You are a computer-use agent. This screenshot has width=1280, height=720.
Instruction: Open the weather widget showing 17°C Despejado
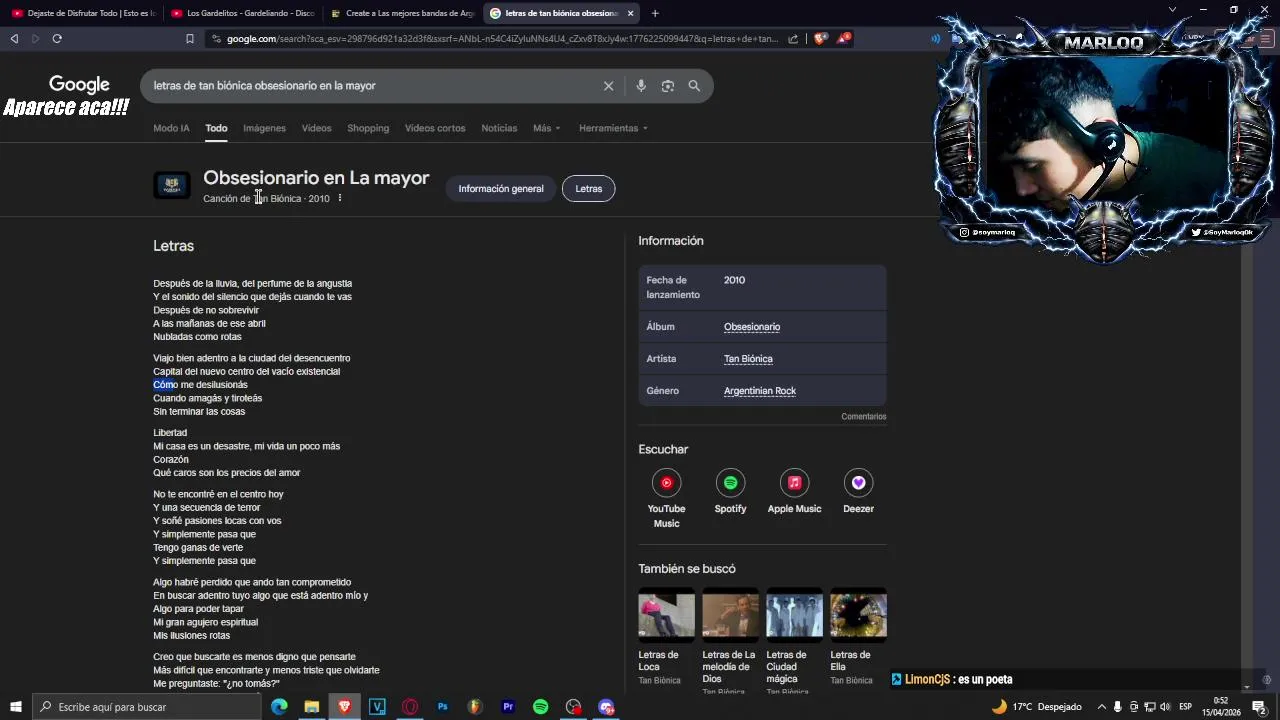tap(1036, 707)
